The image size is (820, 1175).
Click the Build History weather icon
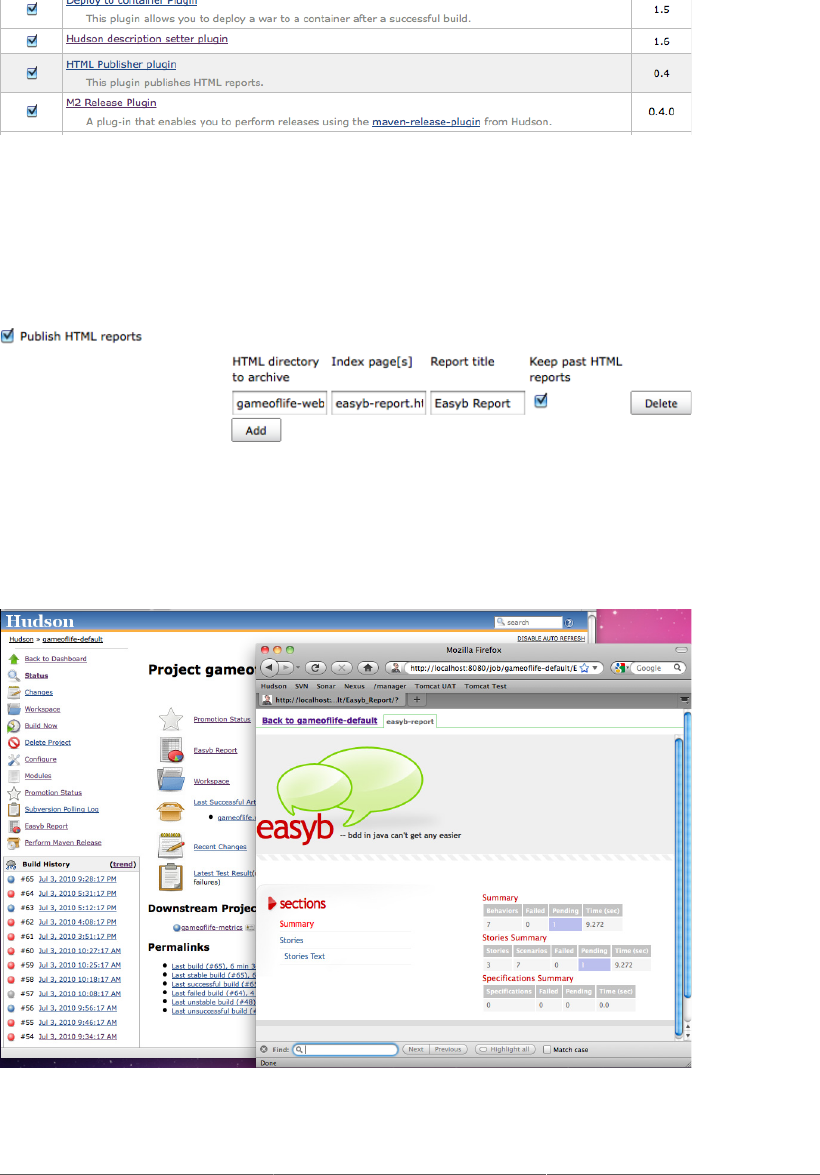click(x=10, y=864)
